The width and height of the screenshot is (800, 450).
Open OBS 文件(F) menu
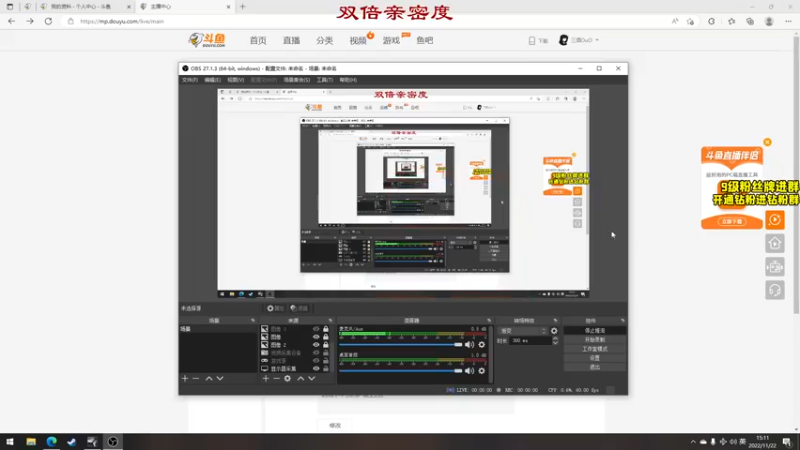click(189, 80)
